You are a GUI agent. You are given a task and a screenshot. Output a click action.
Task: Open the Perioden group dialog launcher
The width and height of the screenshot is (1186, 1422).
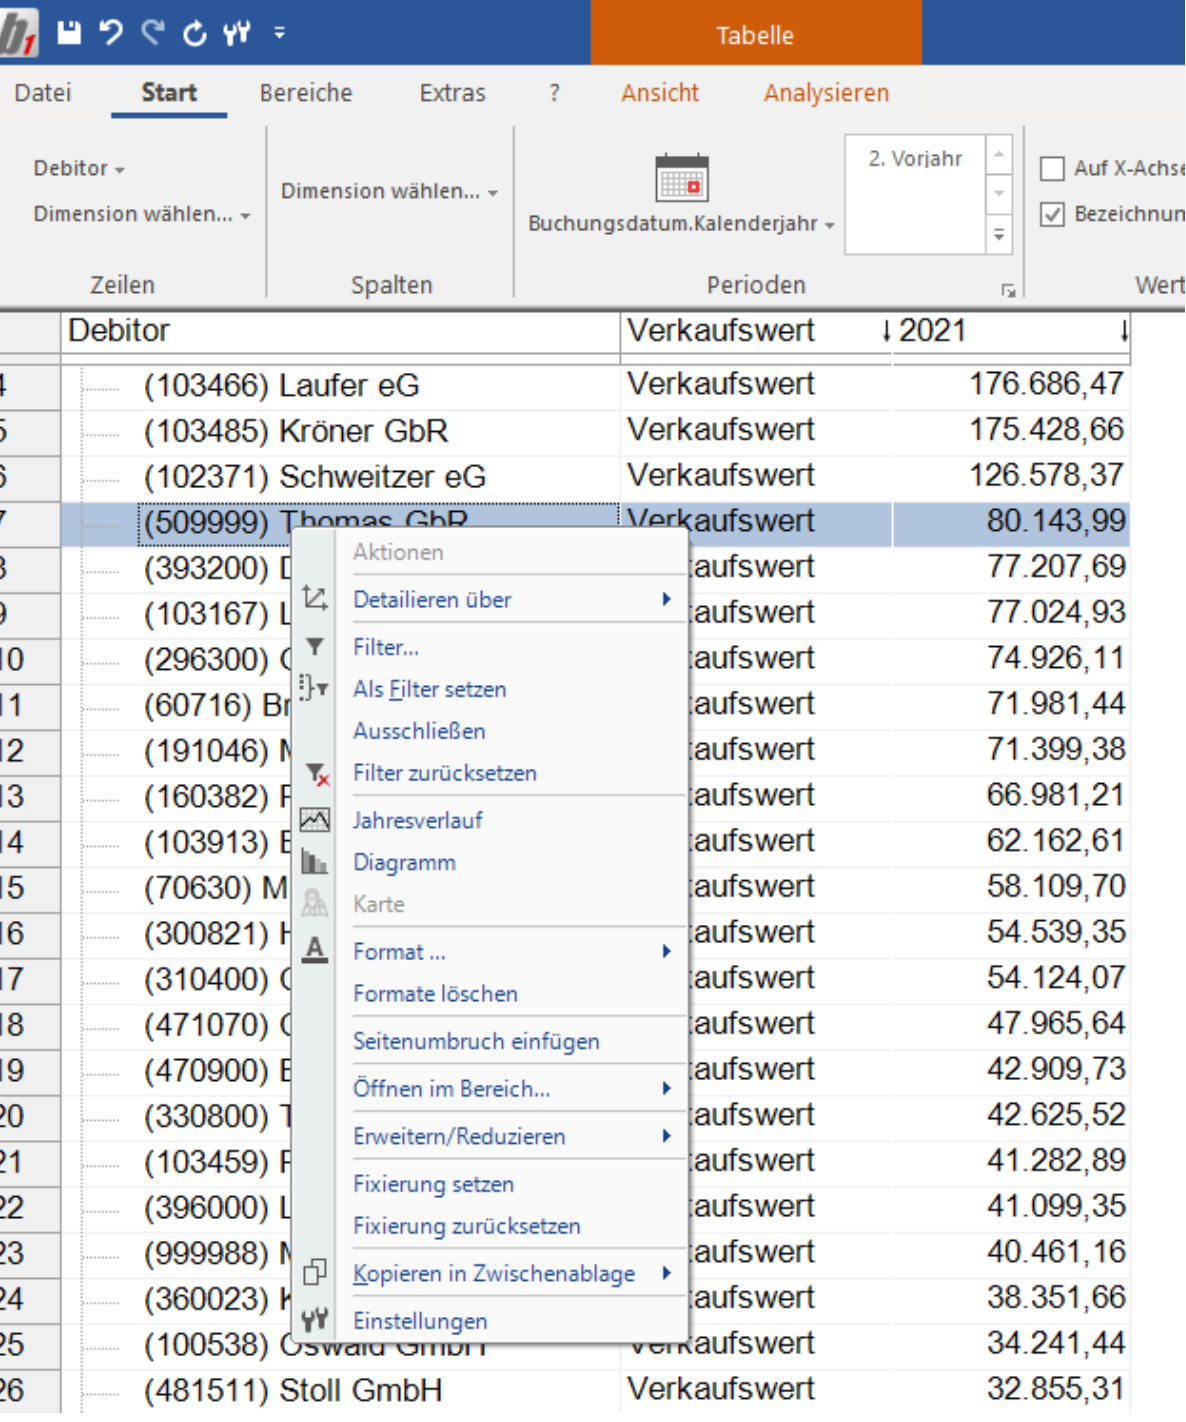(x=1008, y=290)
